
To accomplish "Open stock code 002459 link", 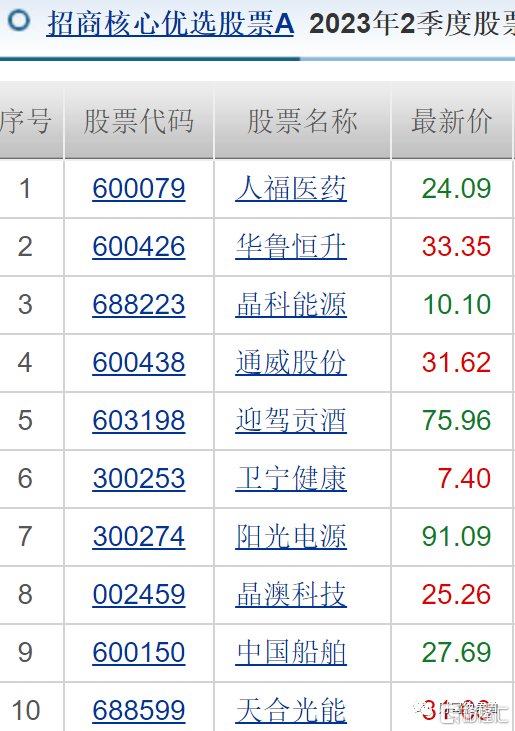I will click(x=139, y=594).
